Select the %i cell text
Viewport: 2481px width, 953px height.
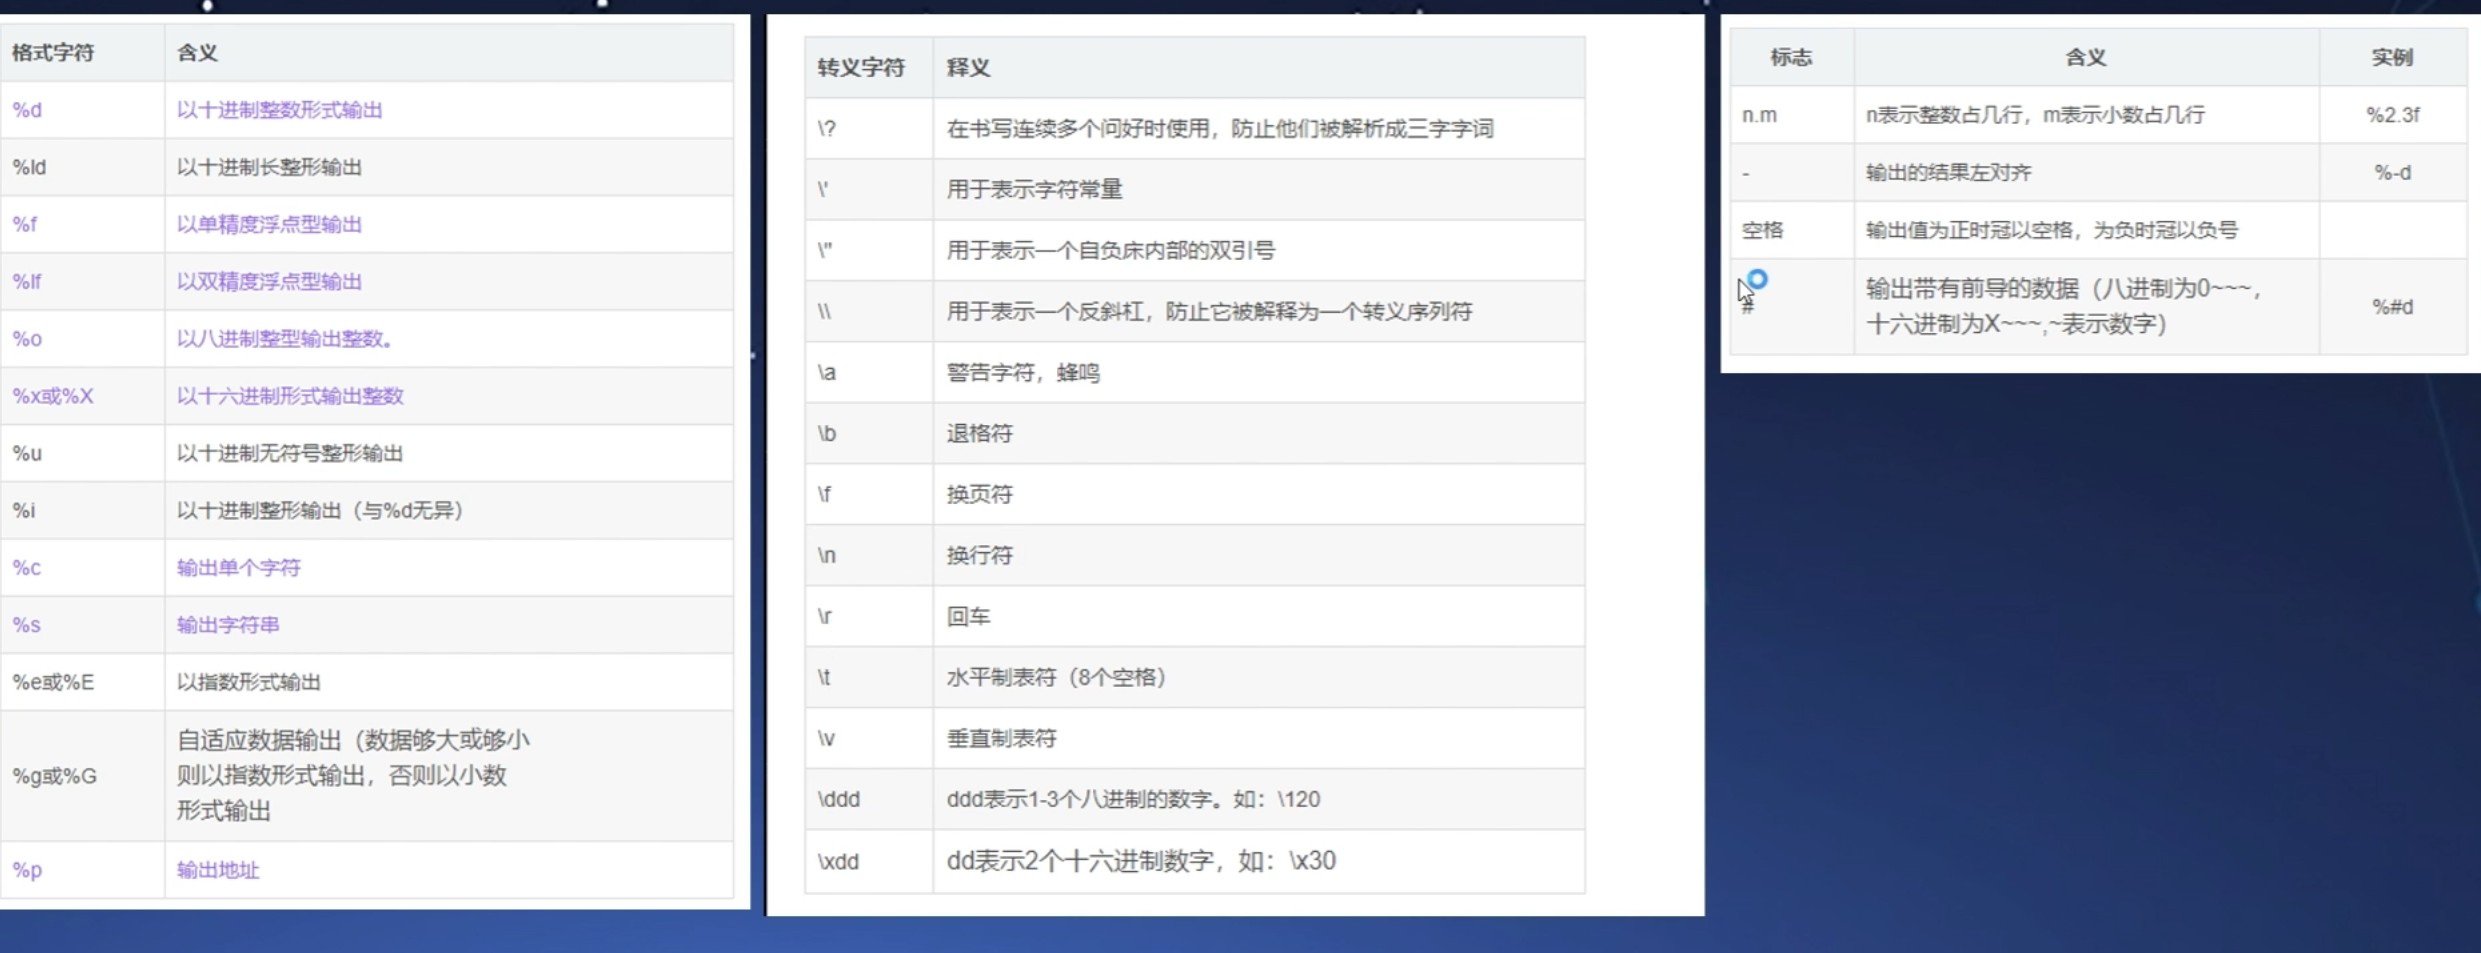[x=24, y=510]
